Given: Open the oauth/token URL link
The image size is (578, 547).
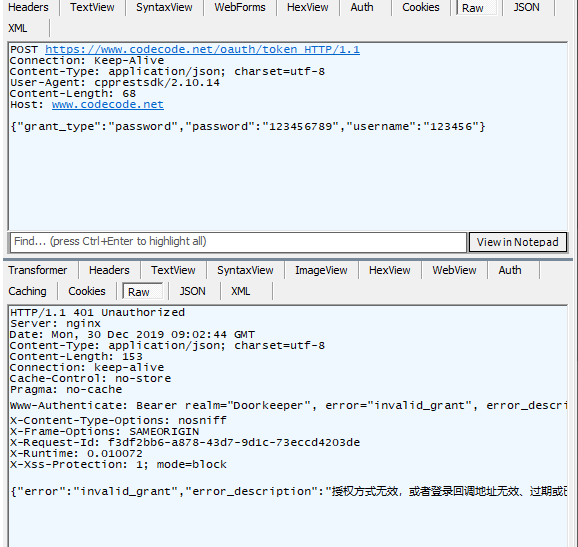Looking at the screenshot, I should pyautogui.click(x=202, y=49).
